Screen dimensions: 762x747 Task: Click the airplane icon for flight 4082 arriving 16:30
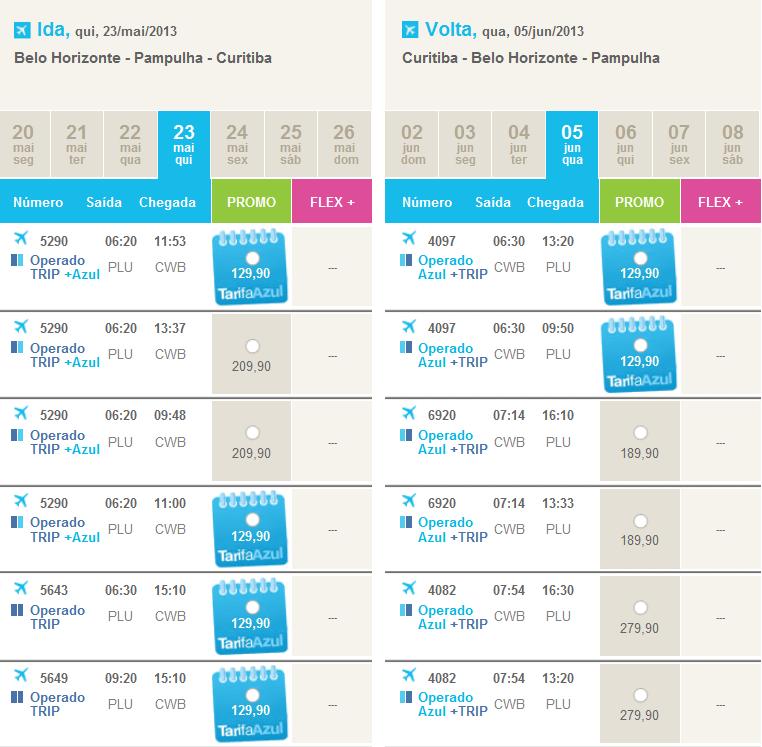[408, 588]
